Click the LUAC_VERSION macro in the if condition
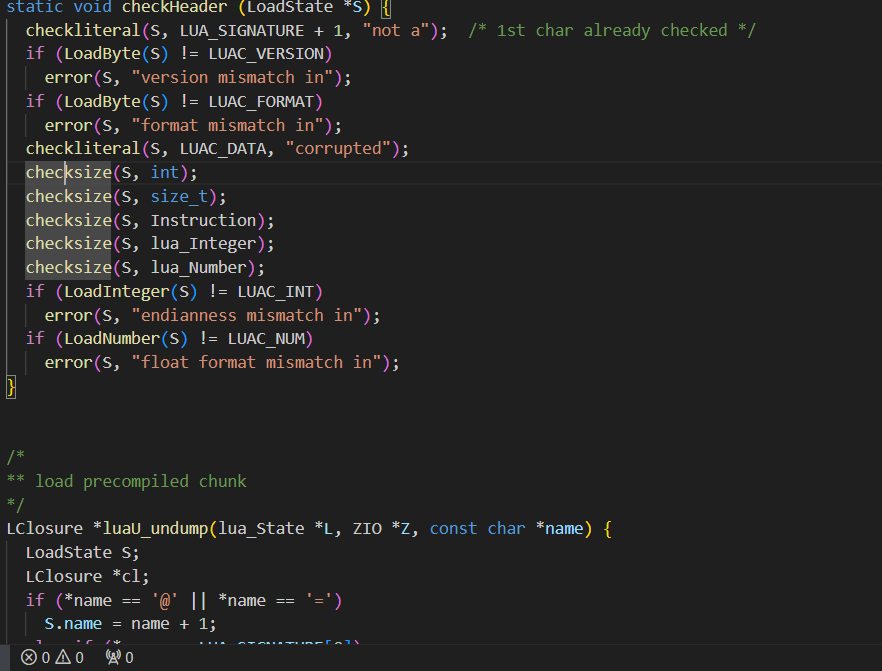The image size is (882, 671). coord(266,54)
